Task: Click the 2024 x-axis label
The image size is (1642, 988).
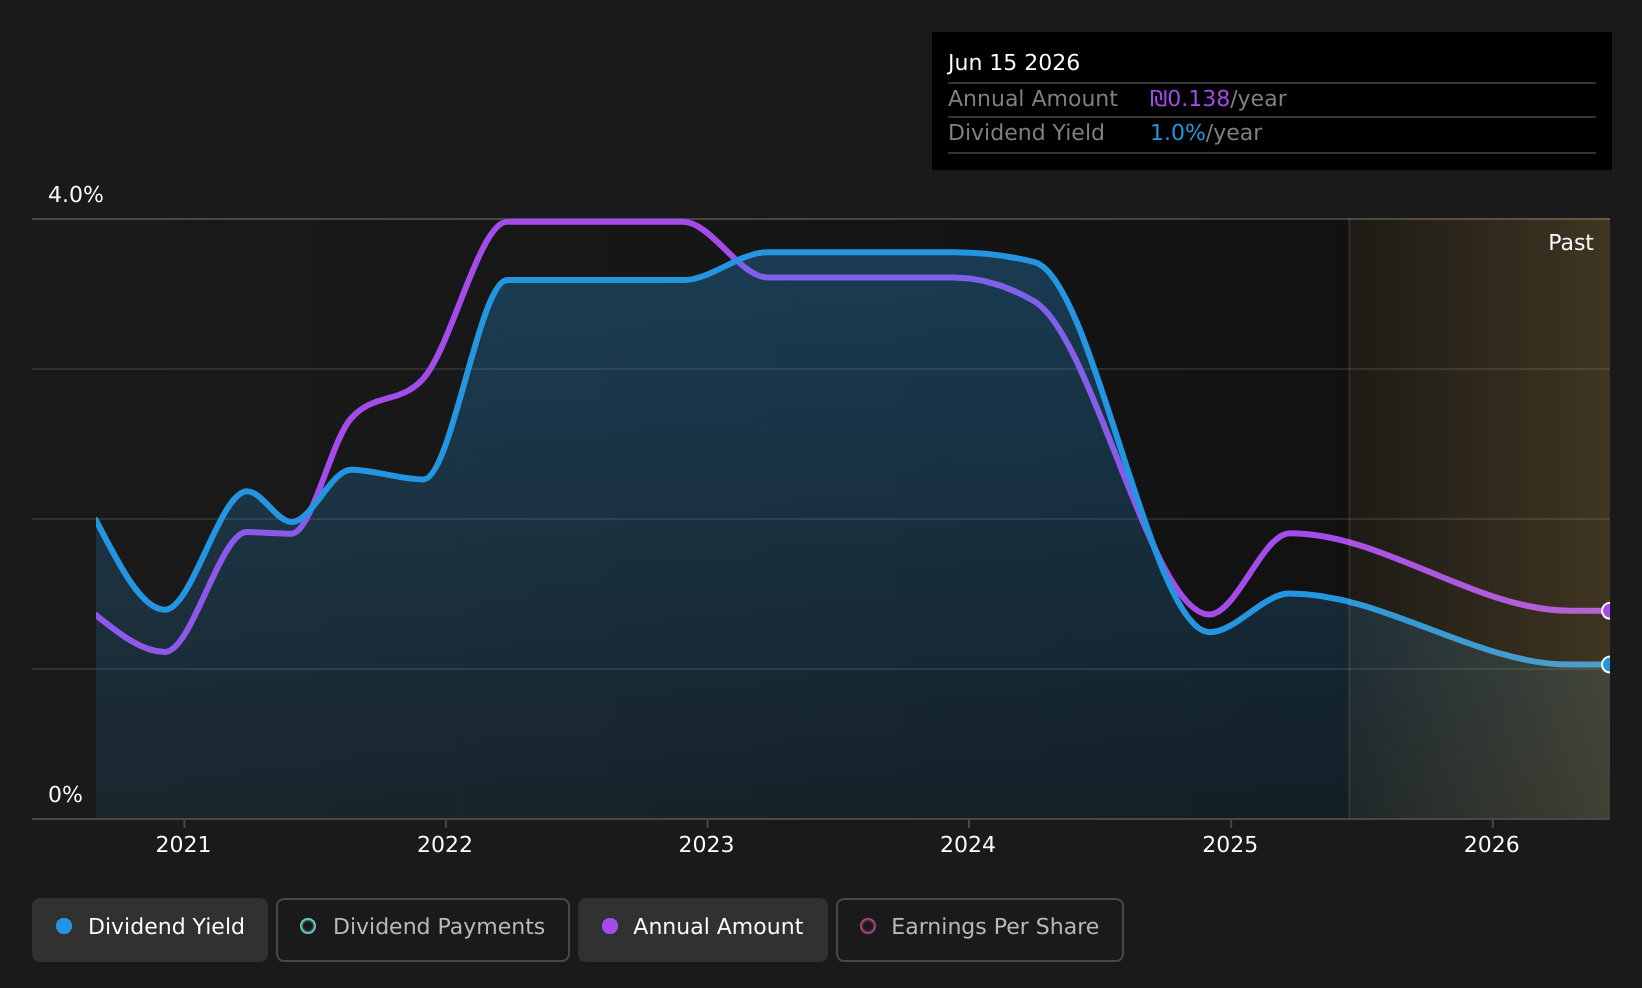Action: coord(968,845)
